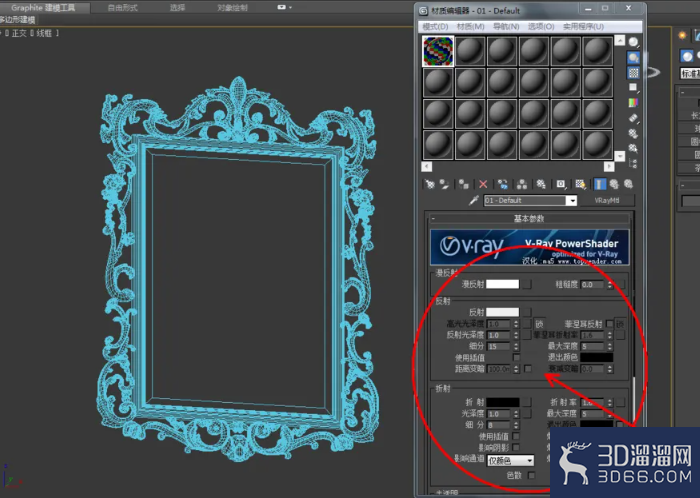Click the Put to Library icon
Screen dimensions: 700x498
tap(541, 184)
